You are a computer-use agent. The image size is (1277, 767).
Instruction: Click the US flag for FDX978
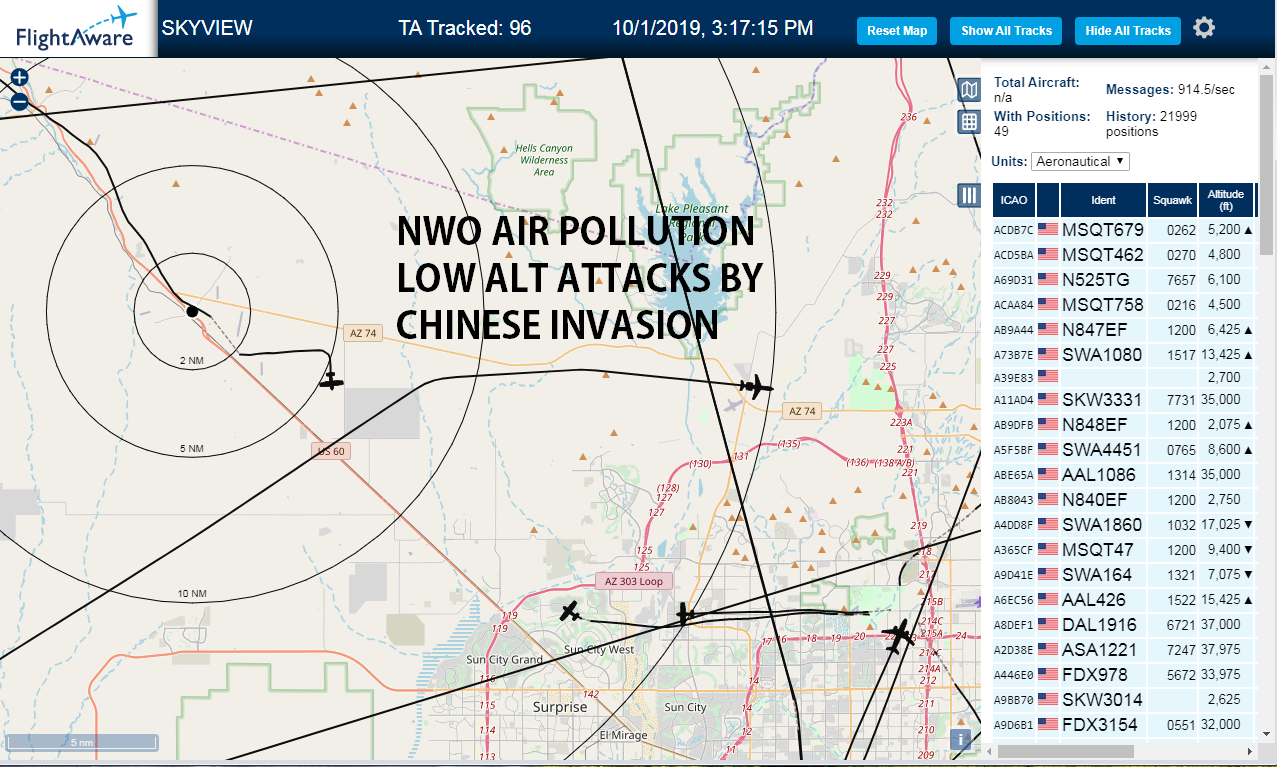coord(1048,674)
